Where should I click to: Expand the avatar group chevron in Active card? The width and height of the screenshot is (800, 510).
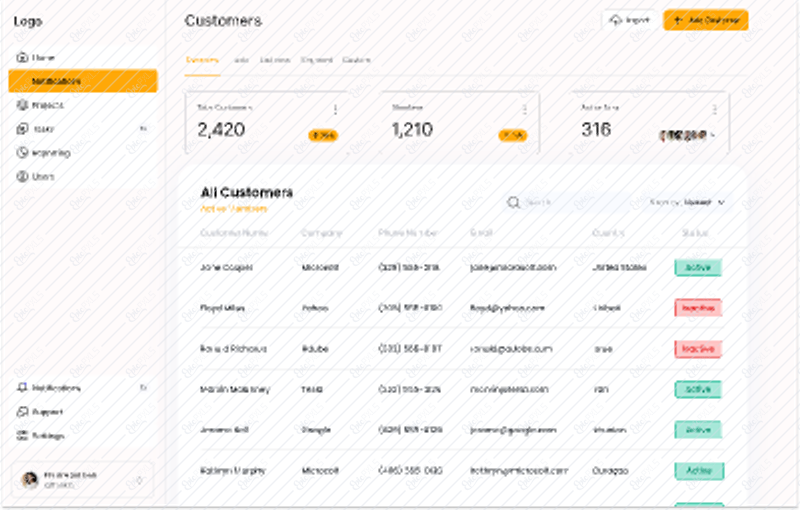(x=713, y=135)
